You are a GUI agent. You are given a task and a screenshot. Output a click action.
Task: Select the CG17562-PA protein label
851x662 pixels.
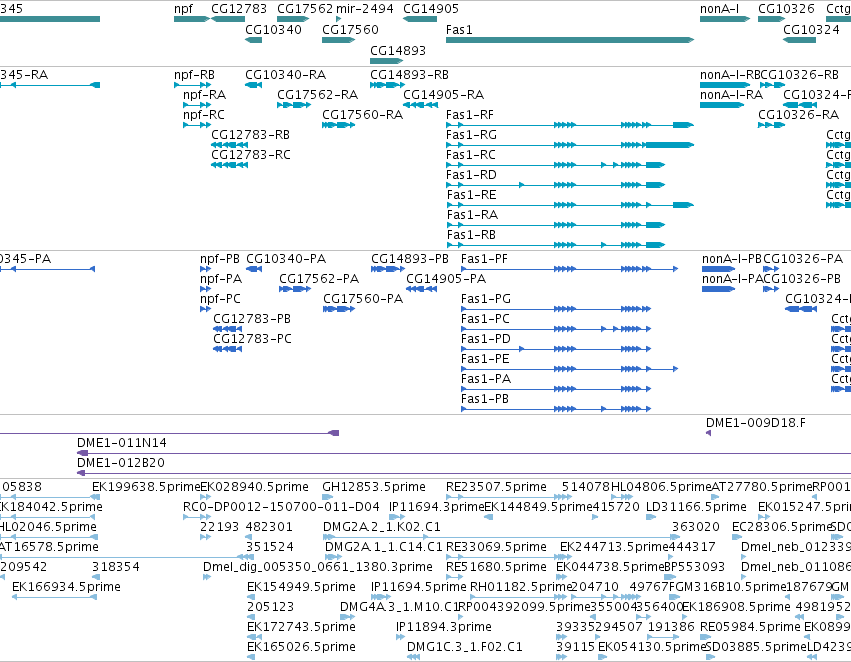pos(319,279)
